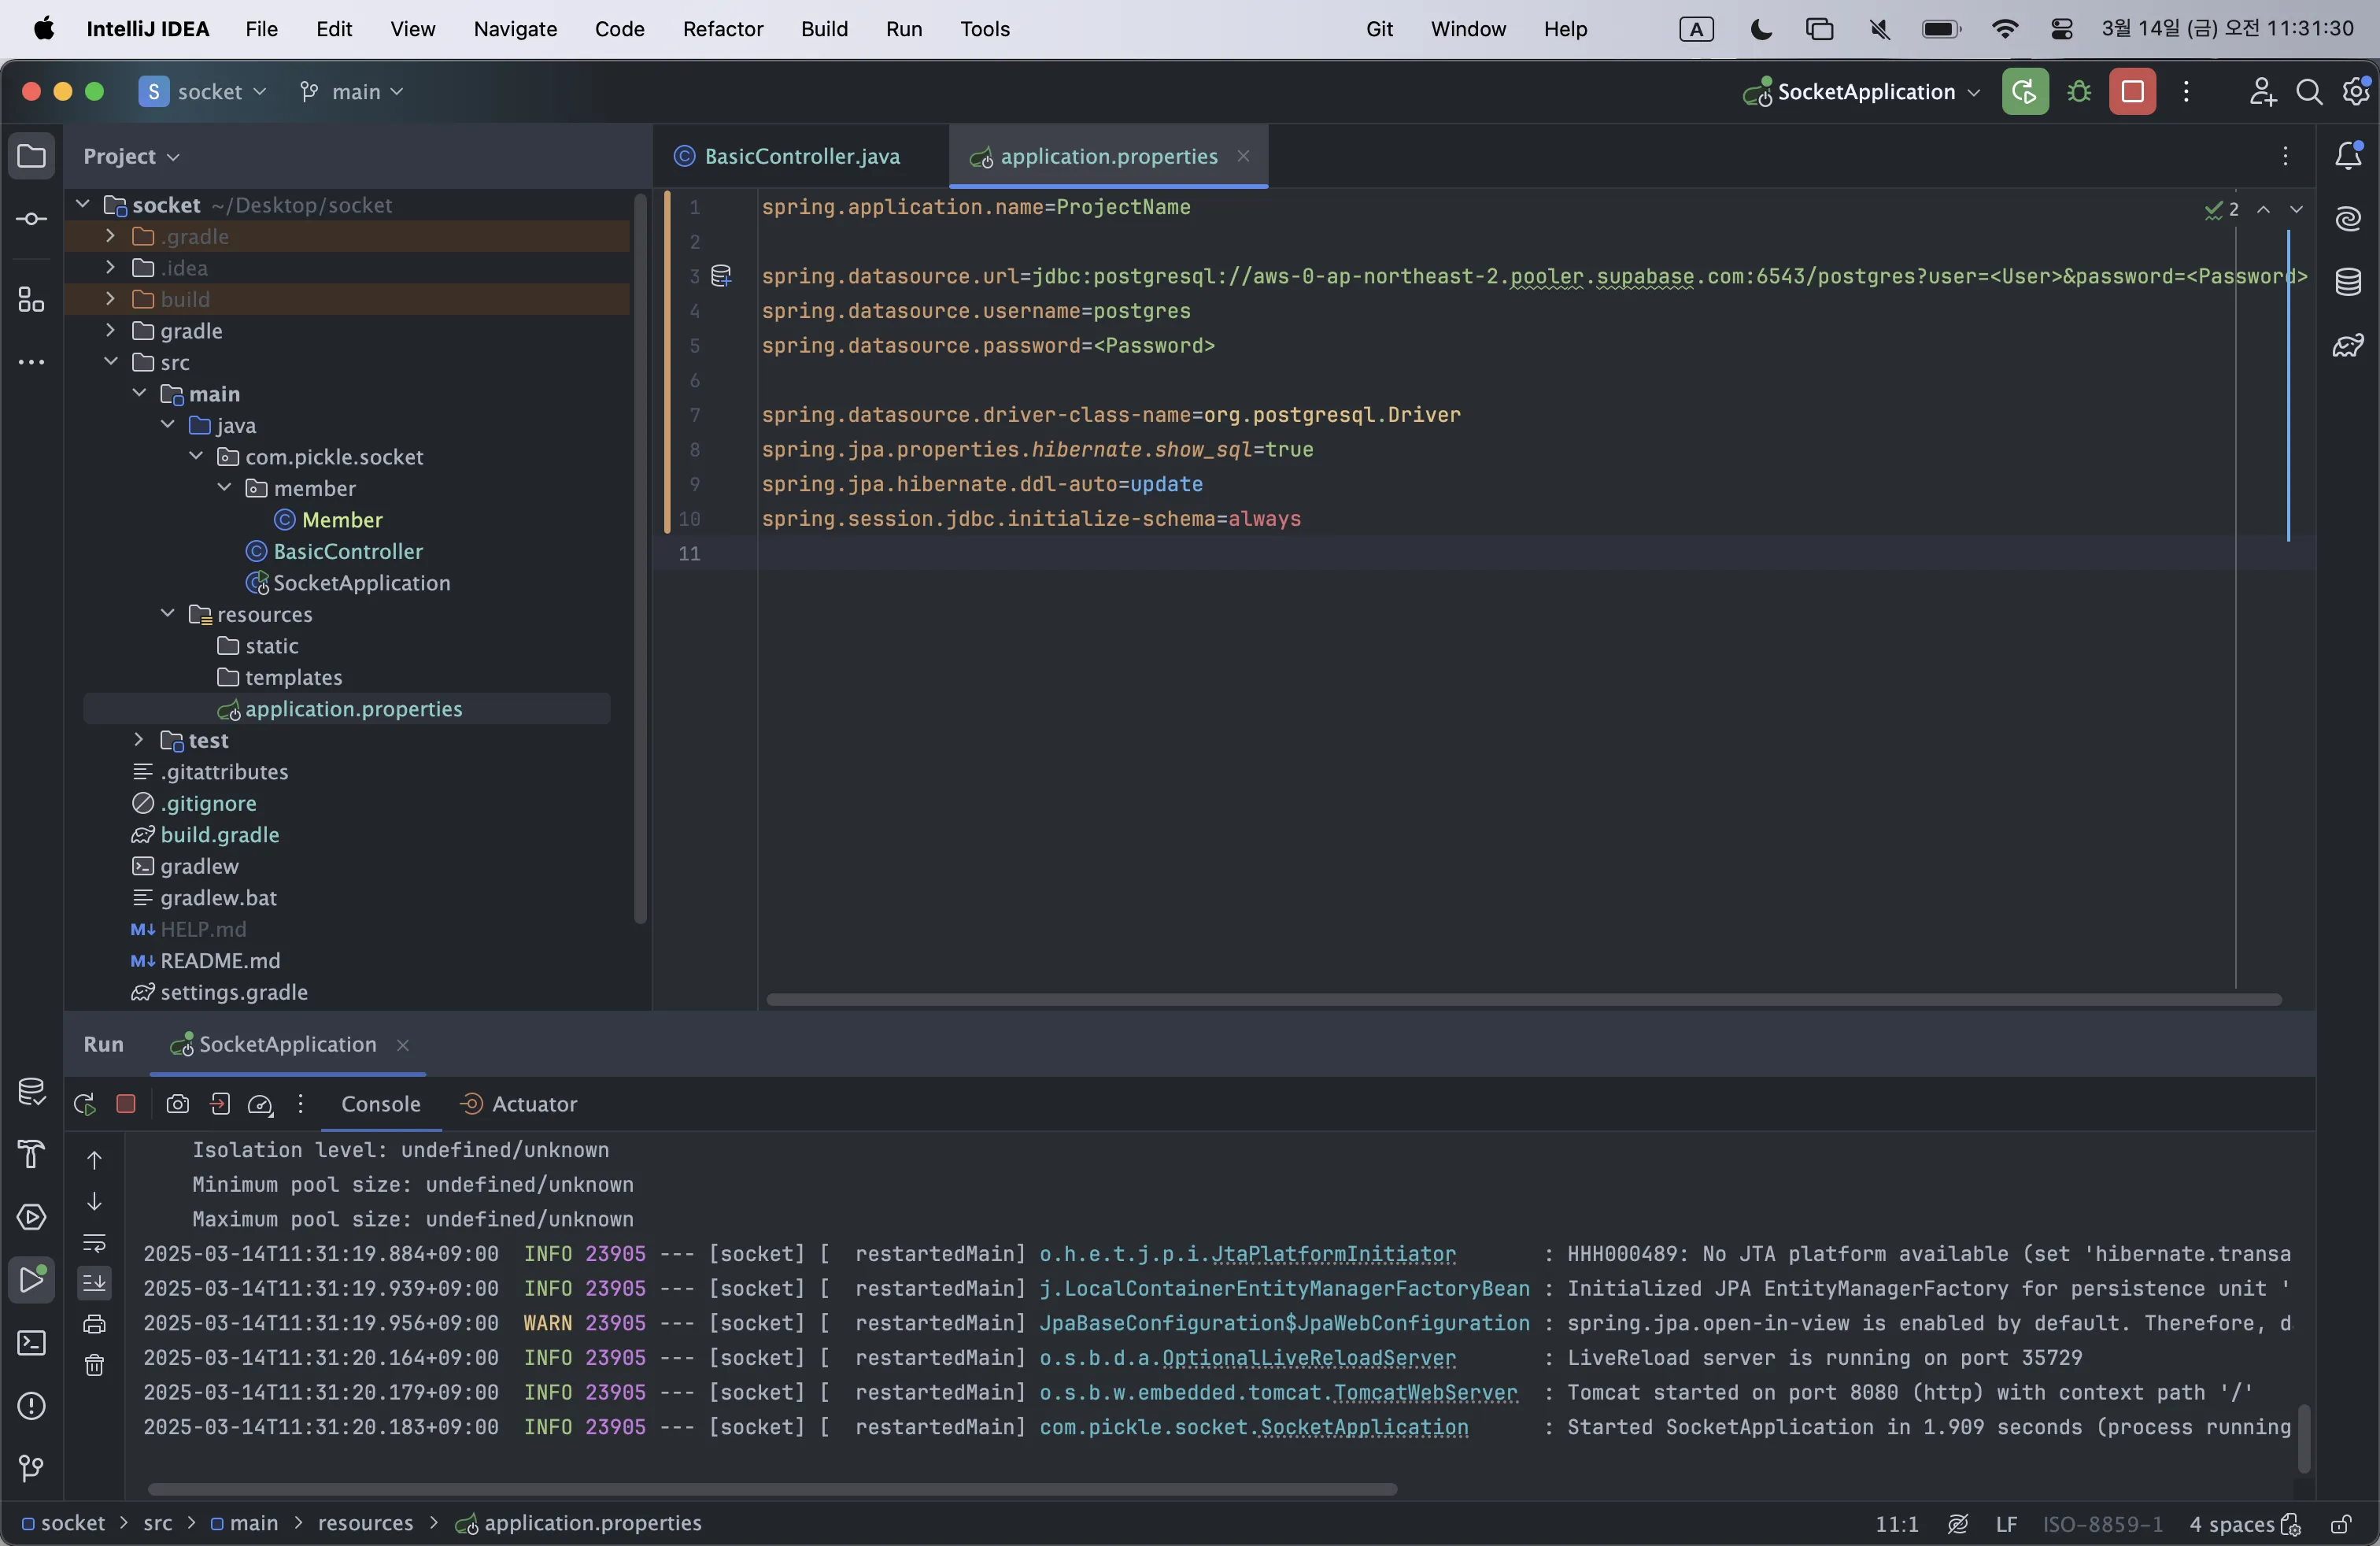Image resolution: width=2380 pixels, height=1546 pixels.
Task: Toggle read-only lock in status bar
Action: point(2340,1524)
